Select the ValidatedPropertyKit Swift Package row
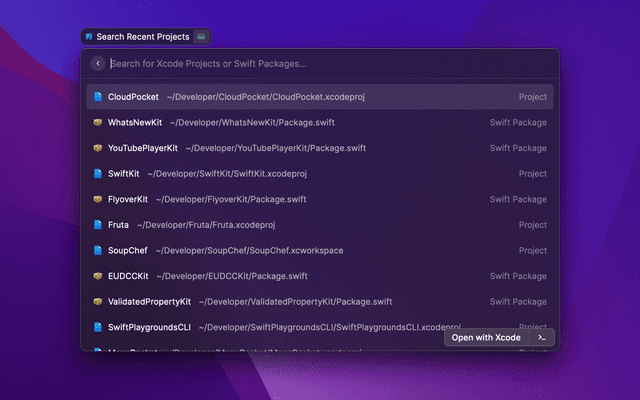The height and width of the screenshot is (400, 640). pos(320,301)
